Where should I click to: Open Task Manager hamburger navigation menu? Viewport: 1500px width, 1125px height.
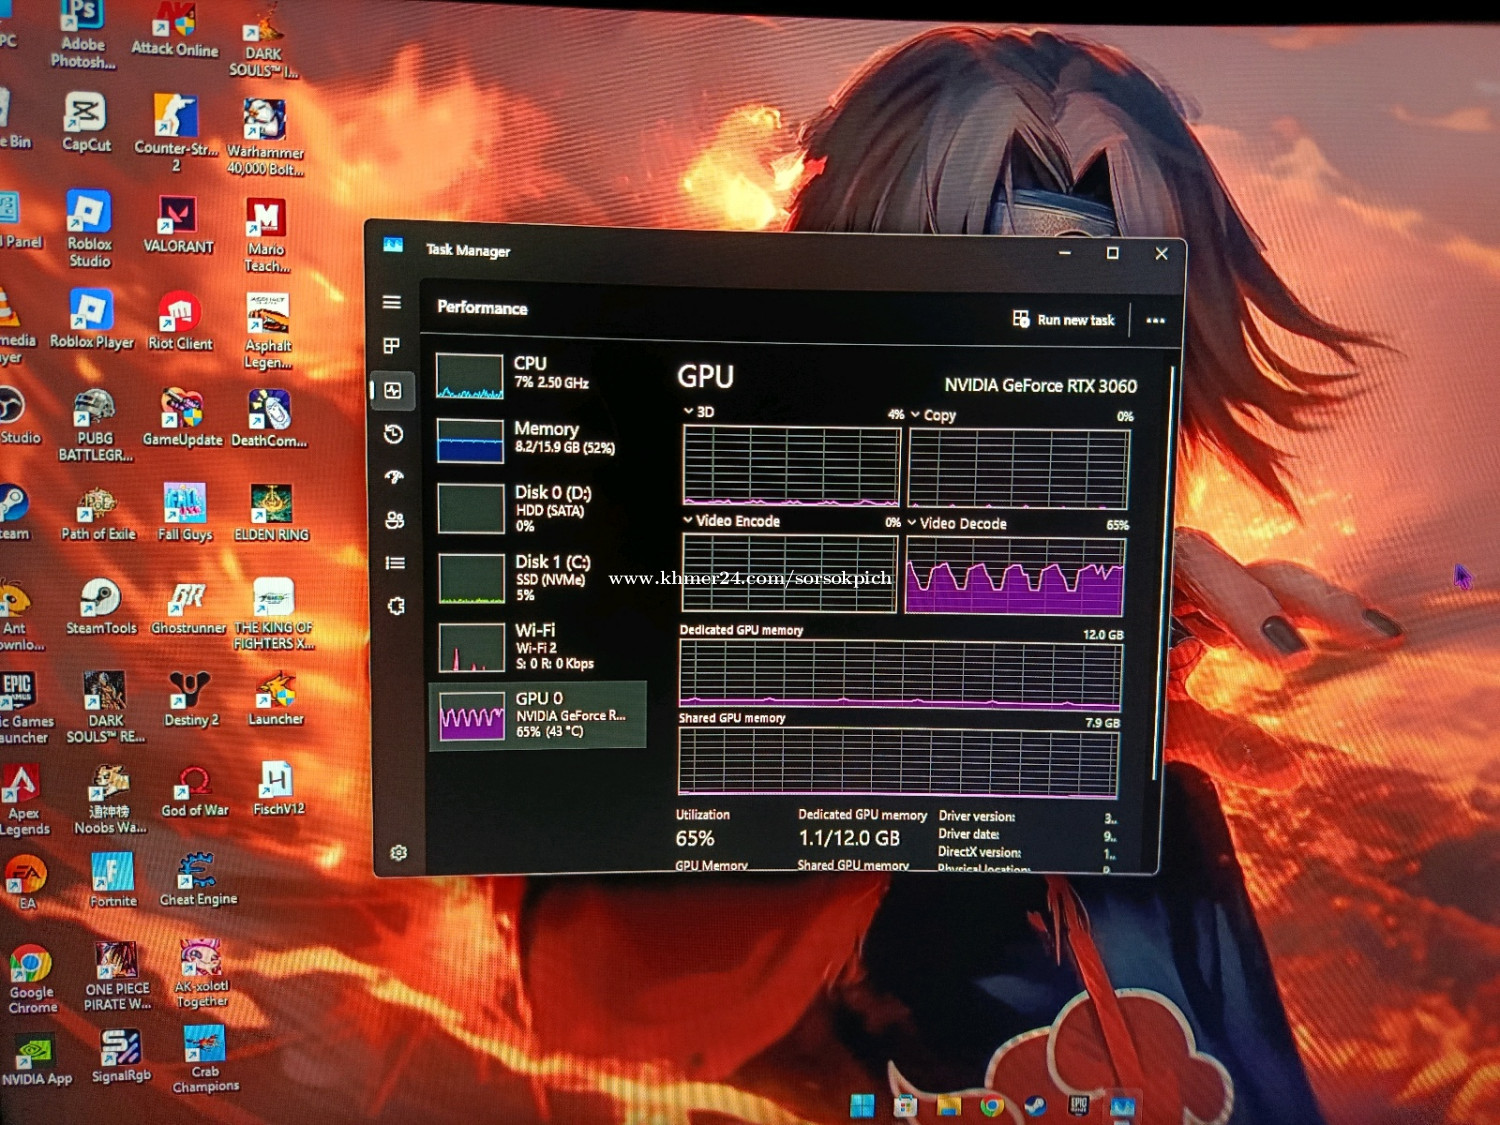pyautogui.click(x=392, y=302)
